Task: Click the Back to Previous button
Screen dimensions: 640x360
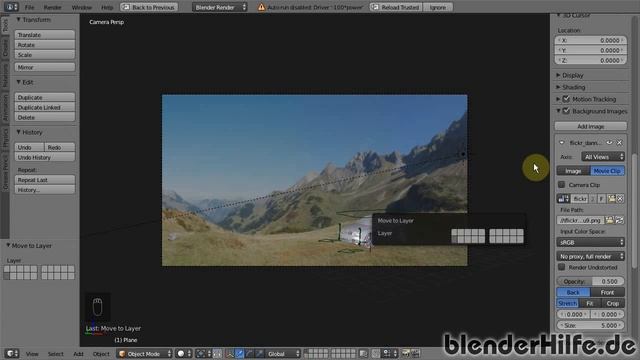Action: (149, 7)
